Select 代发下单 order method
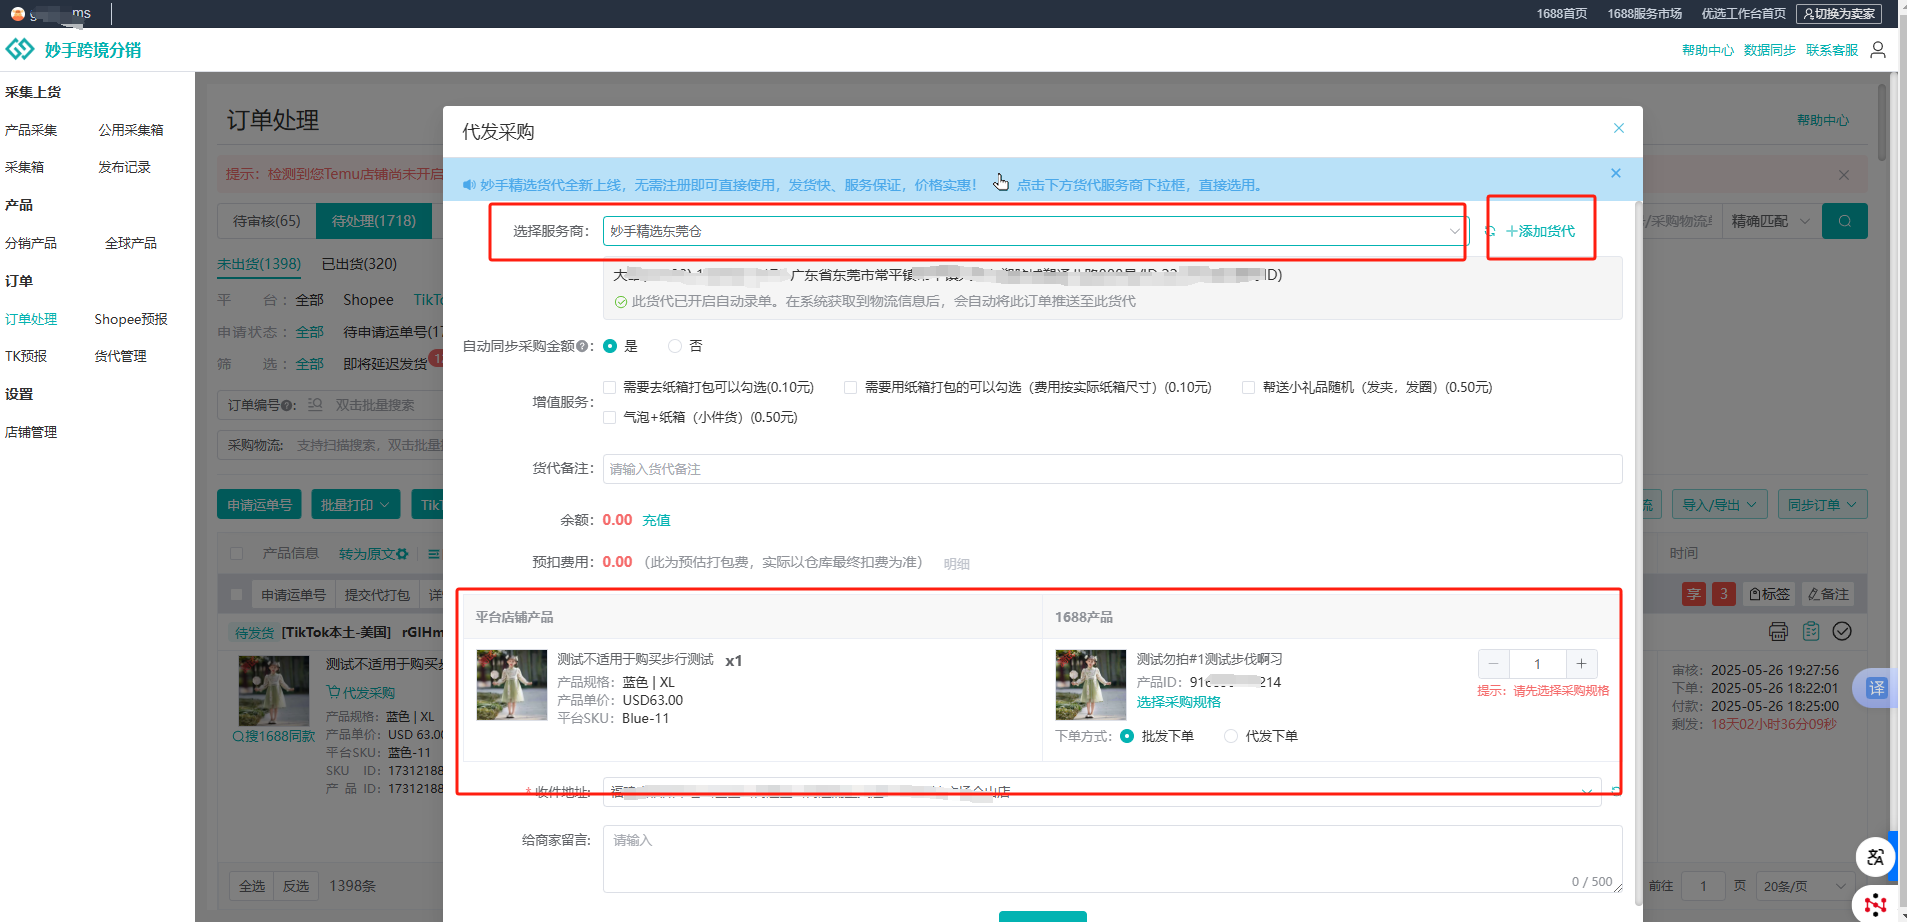The width and height of the screenshot is (1907, 922). pos(1231,736)
